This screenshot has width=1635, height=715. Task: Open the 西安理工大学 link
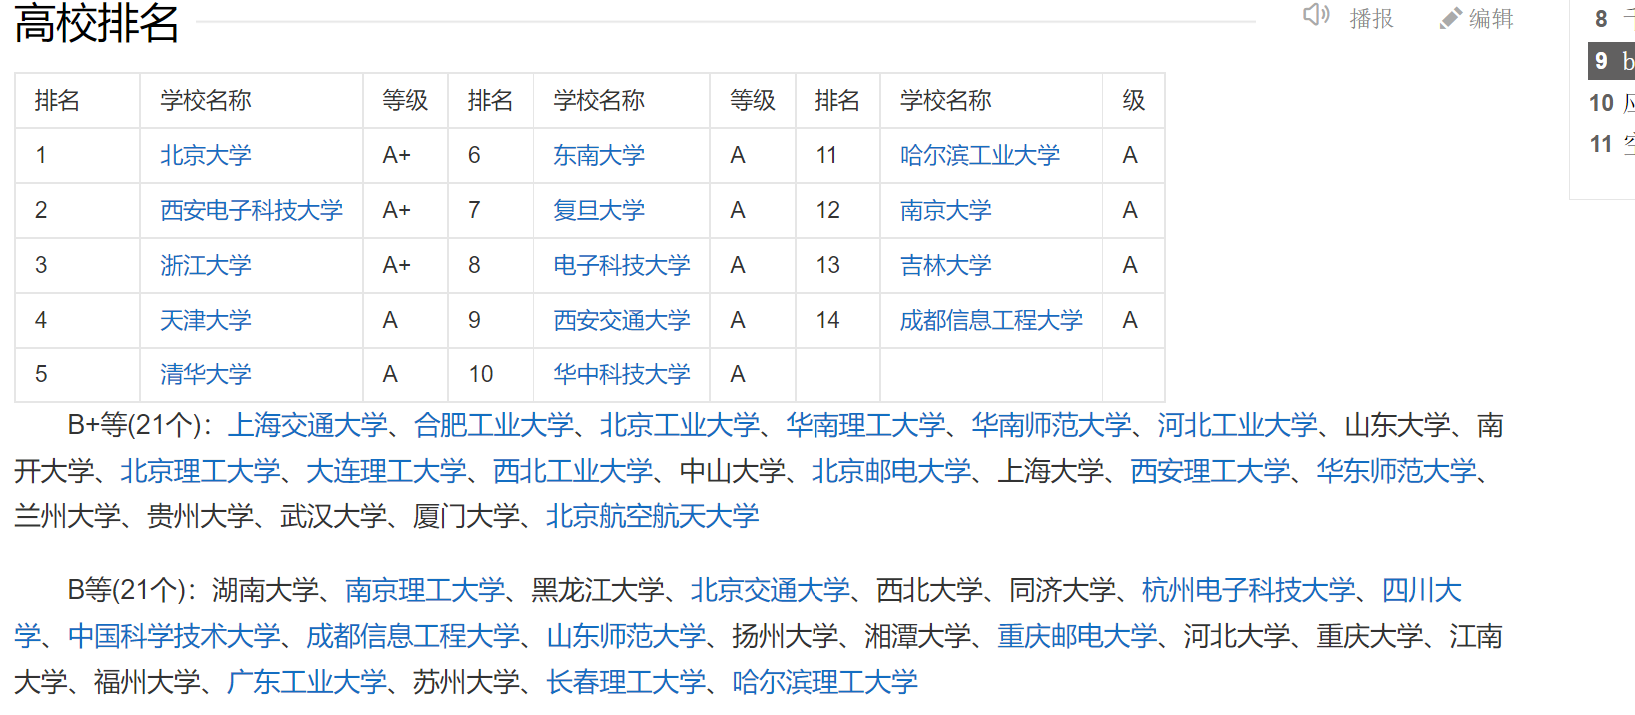tap(1211, 471)
